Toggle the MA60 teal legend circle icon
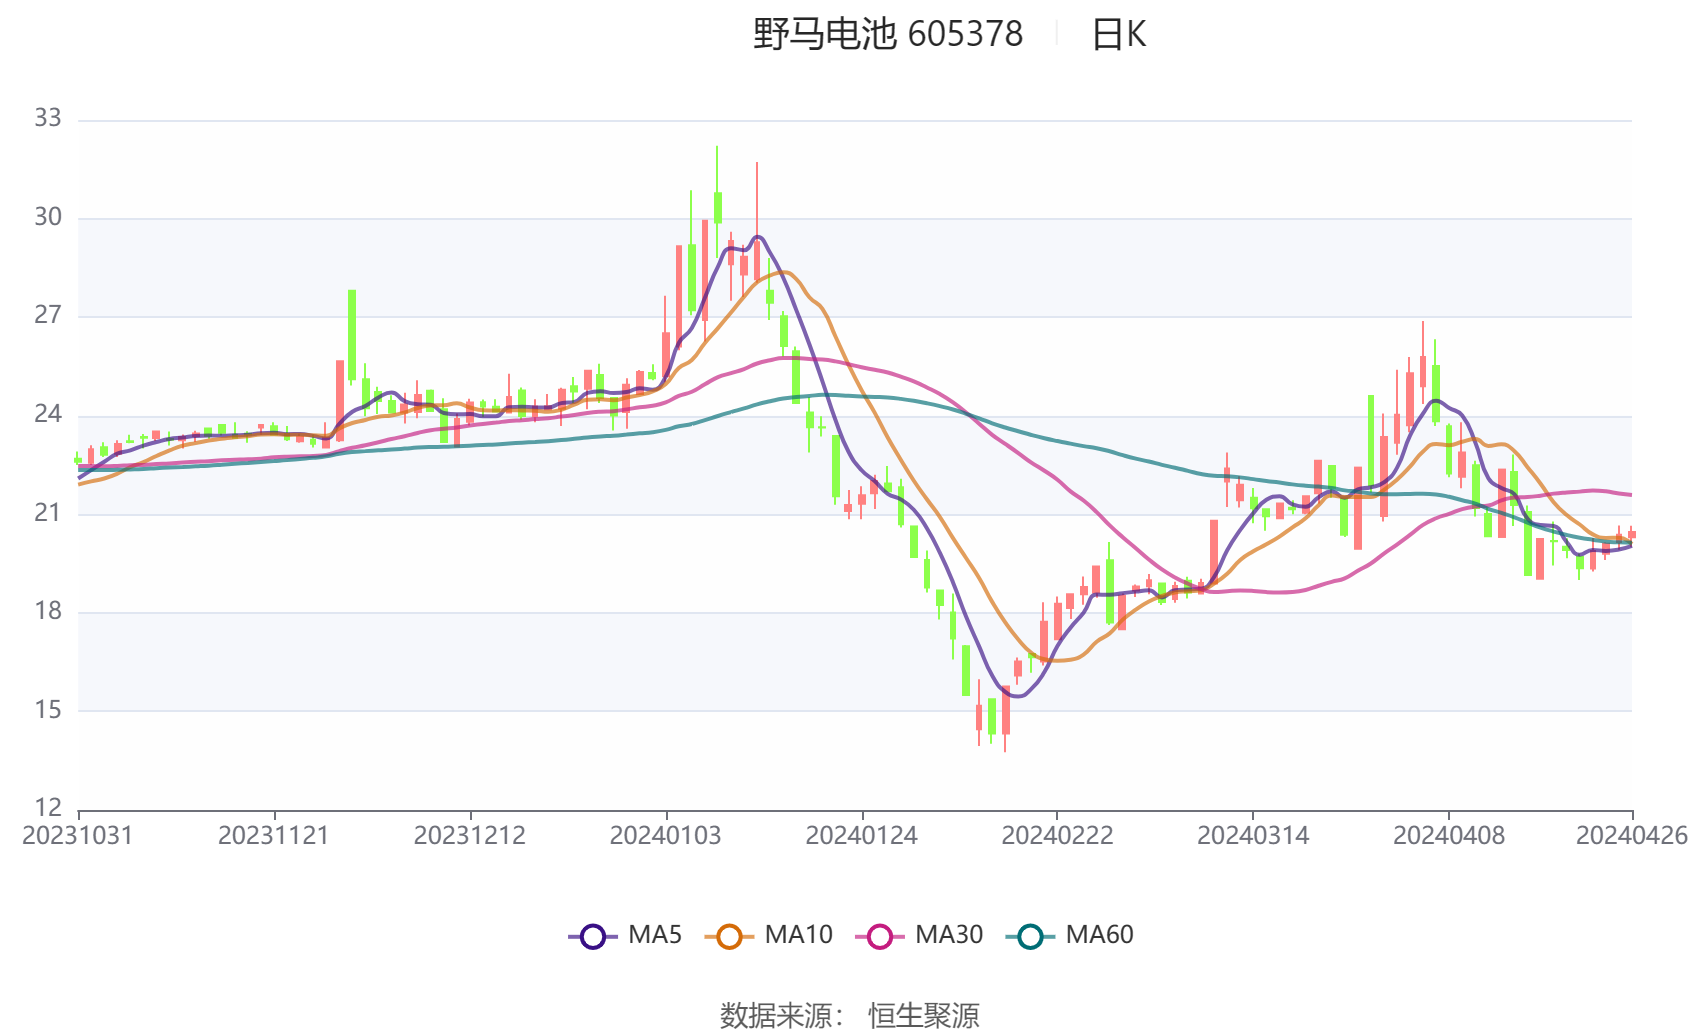 click(x=1030, y=937)
